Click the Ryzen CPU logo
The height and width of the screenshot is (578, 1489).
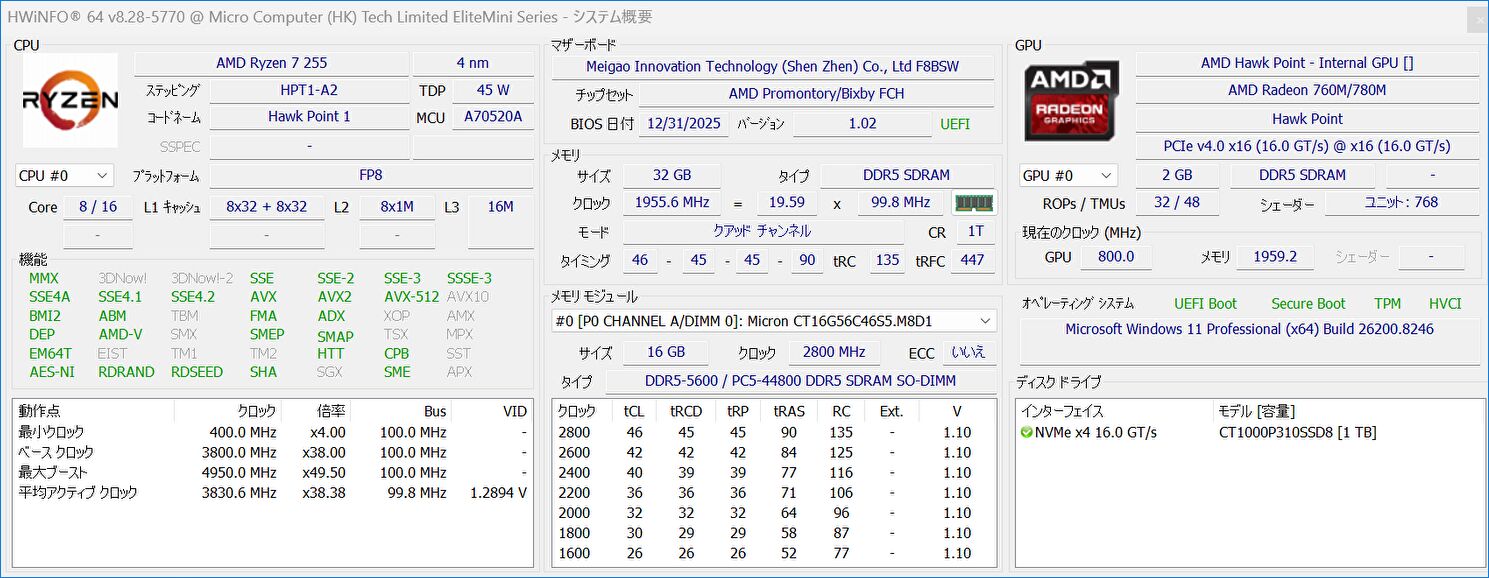[70, 100]
